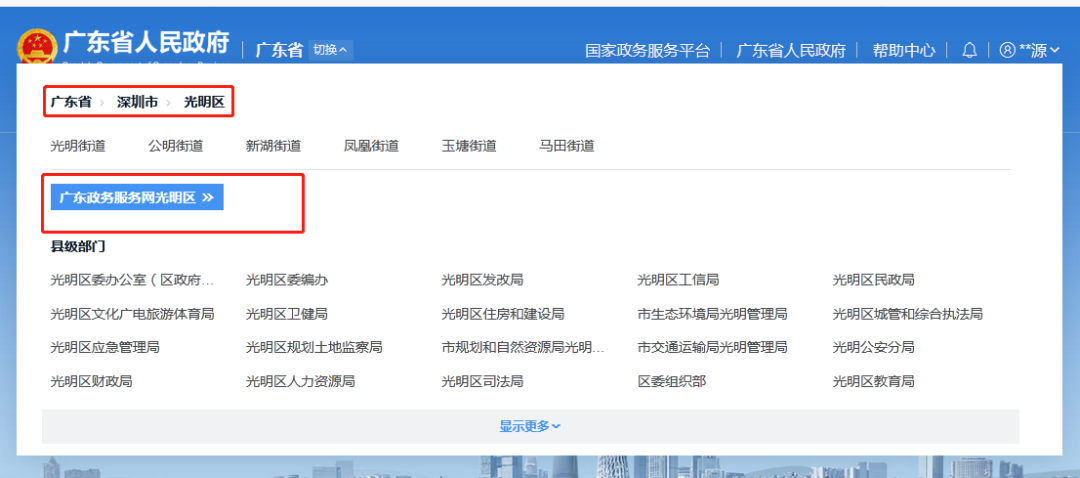Open 广东省人民政府 link in top navigation

[791, 50]
